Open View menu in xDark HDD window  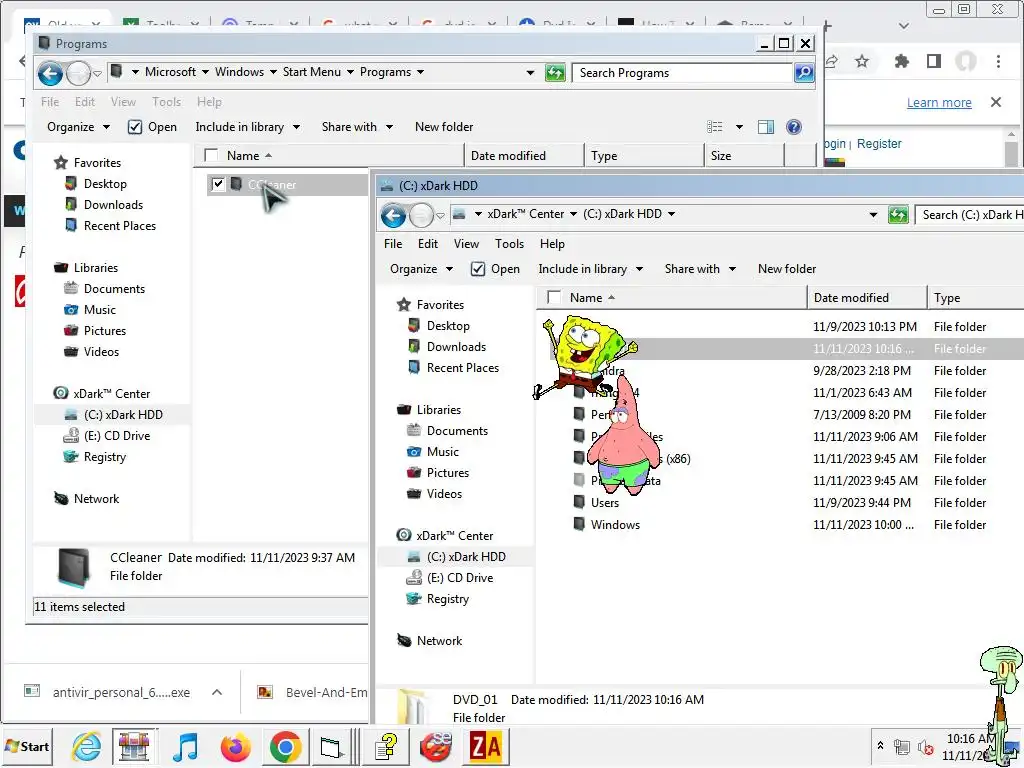pos(466,244)
